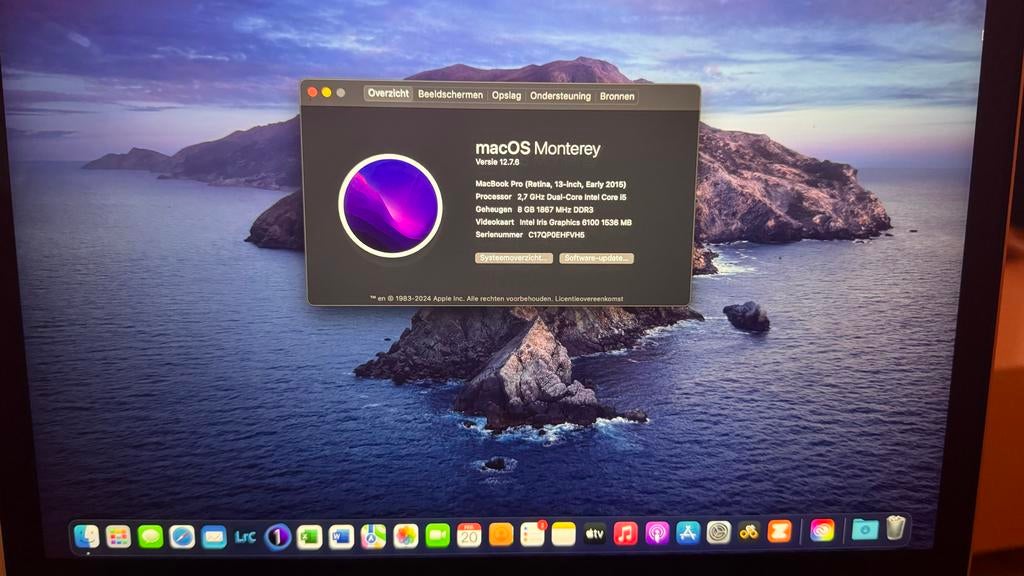Launch FaceTime from the dock
This screenshot has width=1024, height=576.
pos(438,536)
